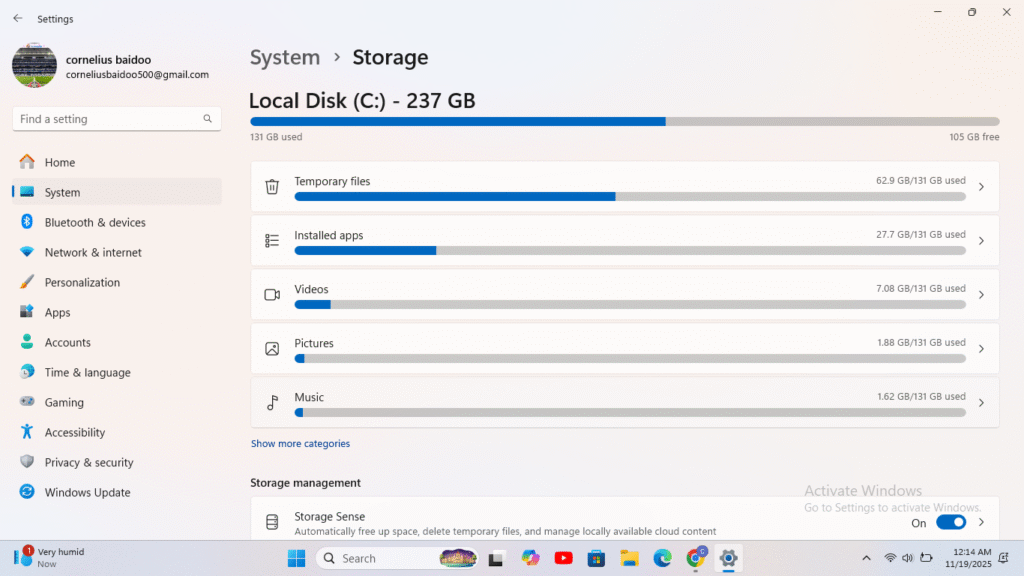Click System in the breadcrumb
This screenshot has width=1024, height=576.
coord(285,58)
